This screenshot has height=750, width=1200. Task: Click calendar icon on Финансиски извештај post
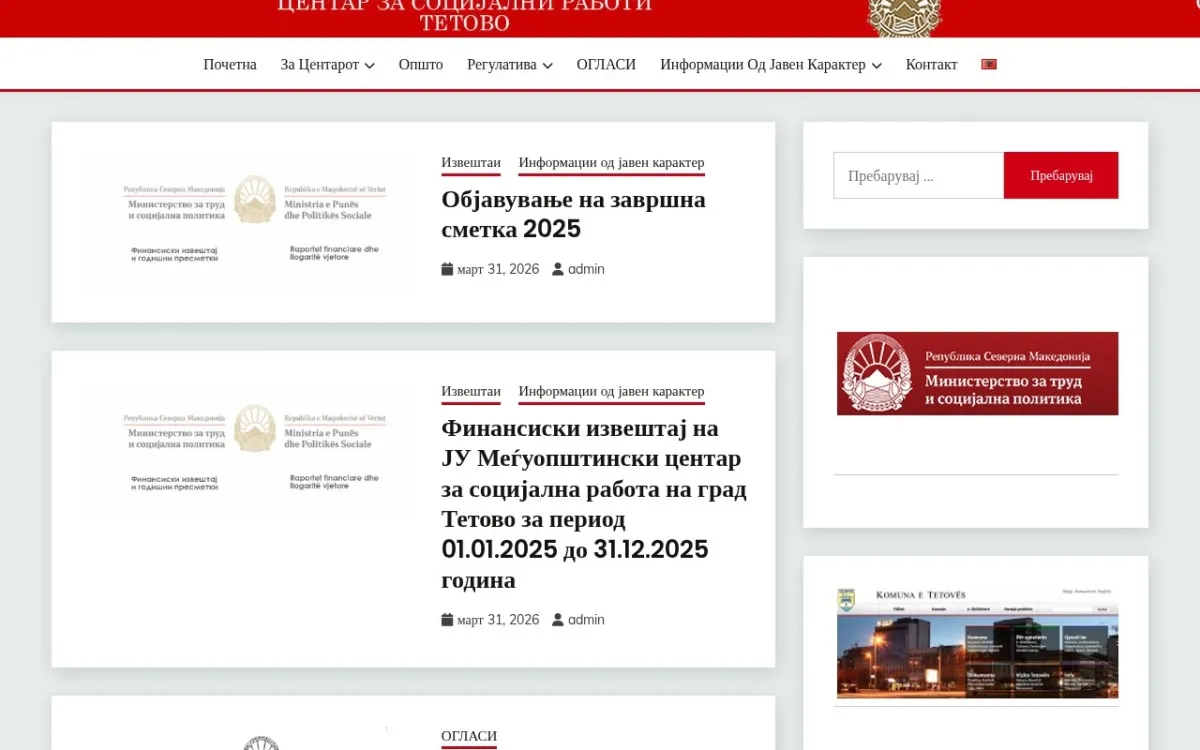(x=447, y=620)
